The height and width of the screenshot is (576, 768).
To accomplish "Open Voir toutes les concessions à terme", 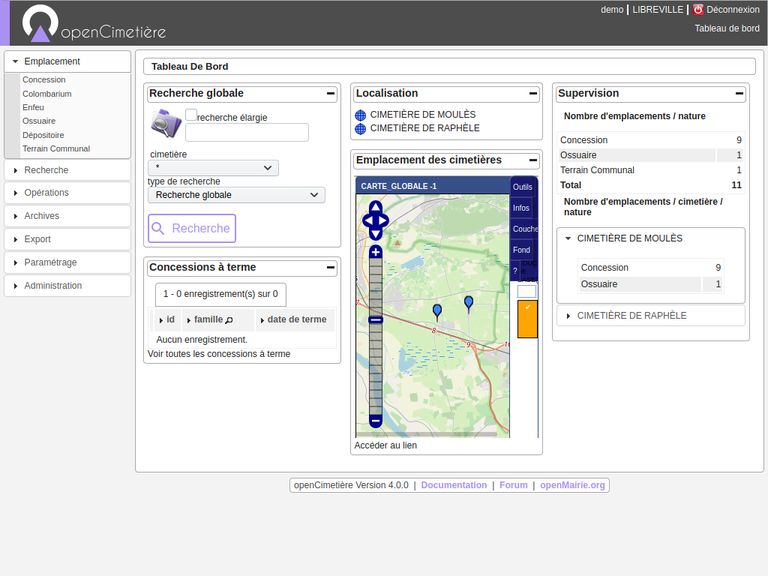I will tap(219, 354).
